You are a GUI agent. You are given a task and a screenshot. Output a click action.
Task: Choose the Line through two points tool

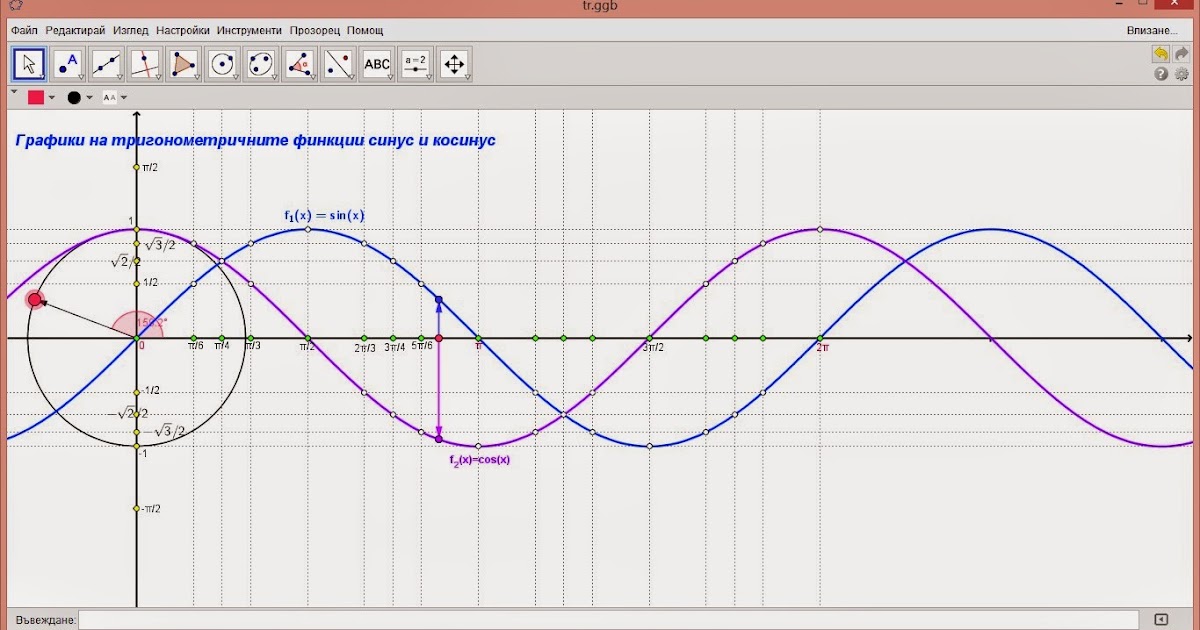[x=107, y=64]
